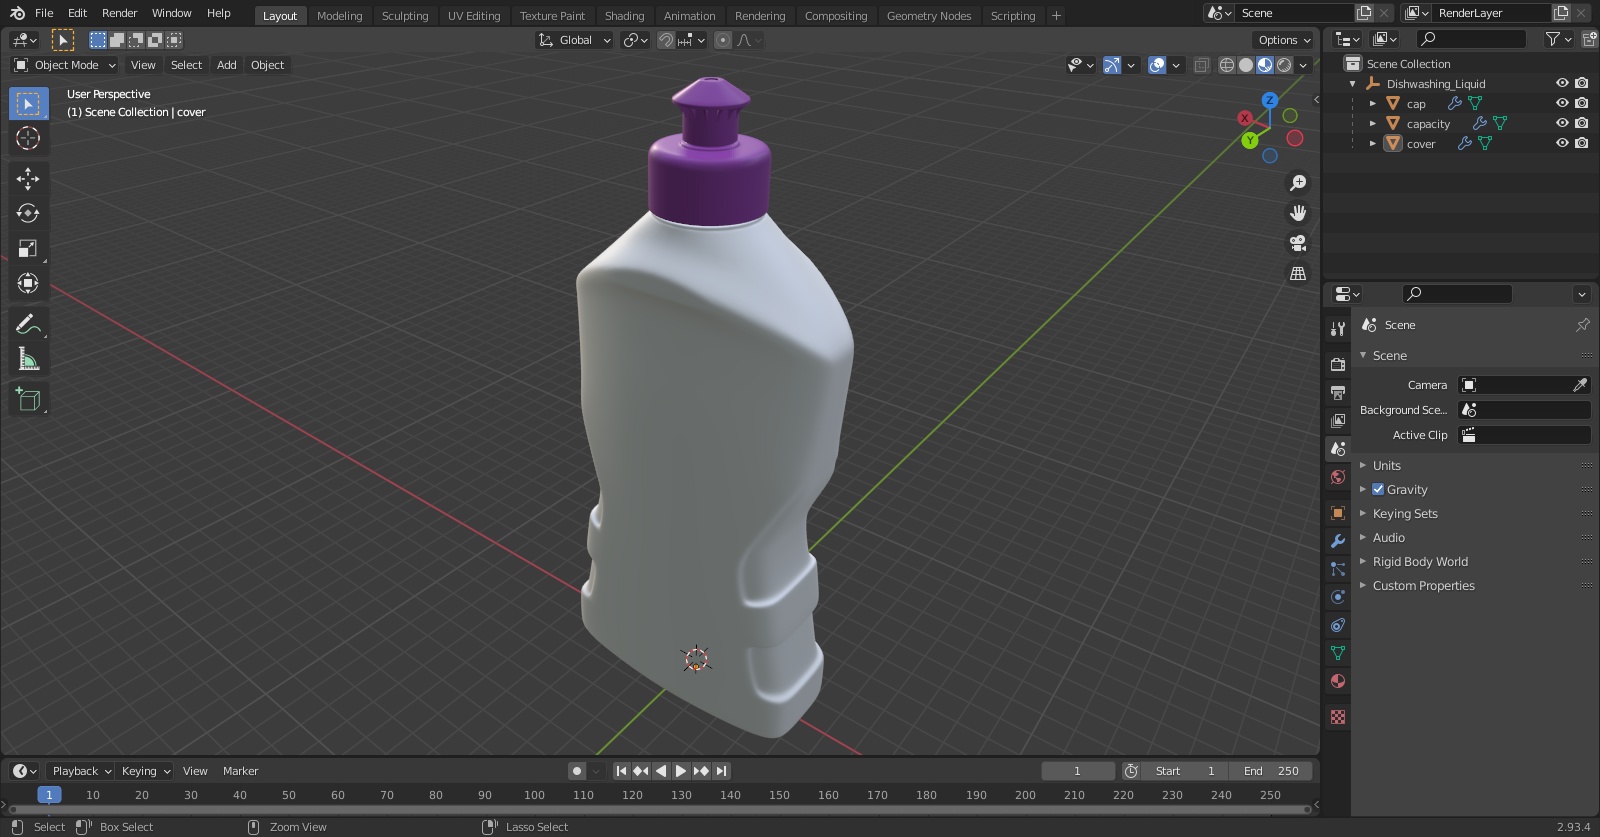The image size is (1600, 837).
Task: Open the Tool settings properties tab
Action: 1338,328
